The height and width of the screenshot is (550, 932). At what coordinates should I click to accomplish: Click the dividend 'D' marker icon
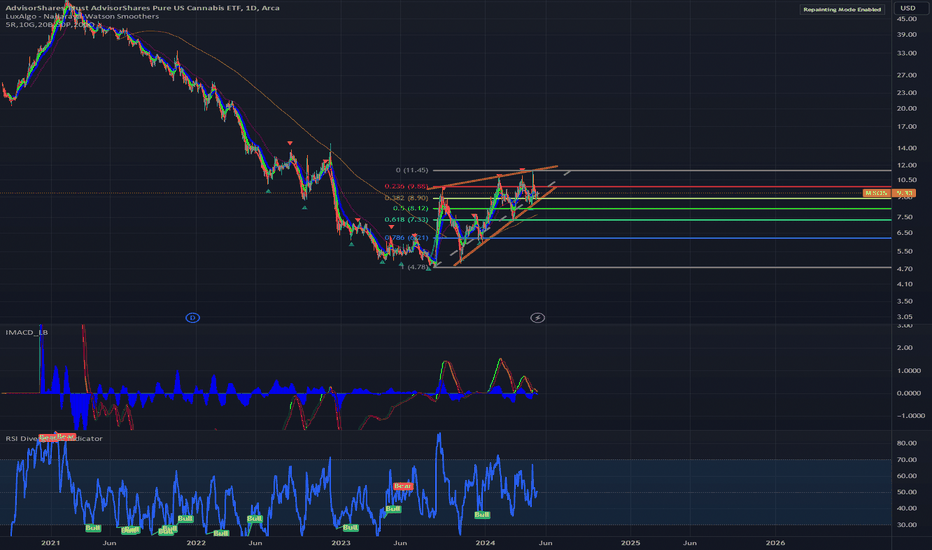[193, 318]
